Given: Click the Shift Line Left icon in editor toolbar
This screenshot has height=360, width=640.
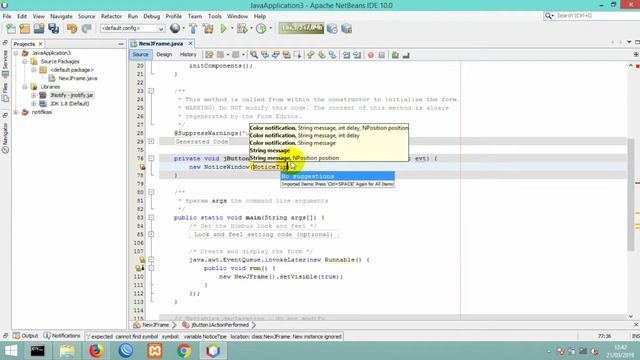Looking at the screenshot, I should [x=346, y=55].
